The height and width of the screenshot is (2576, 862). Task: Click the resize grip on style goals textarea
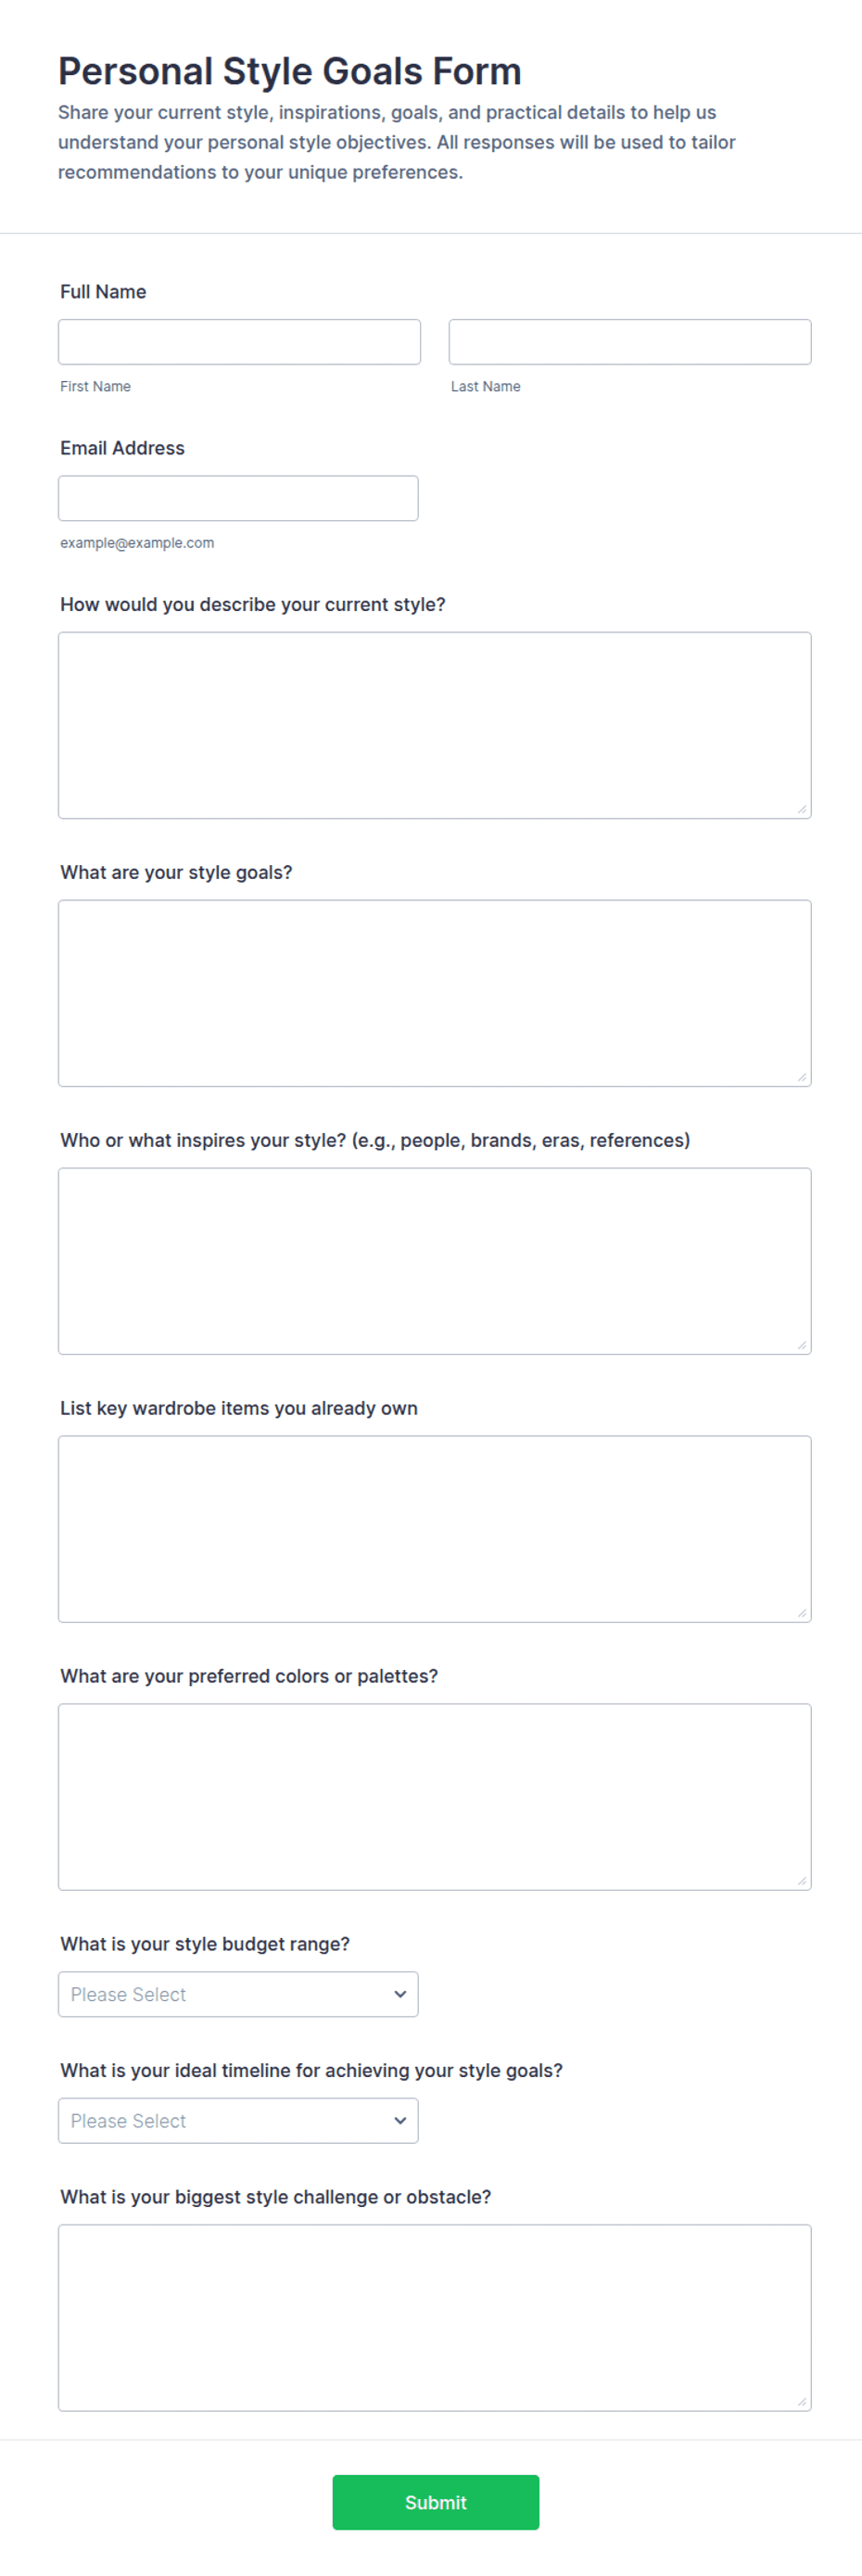[802, 1077]
